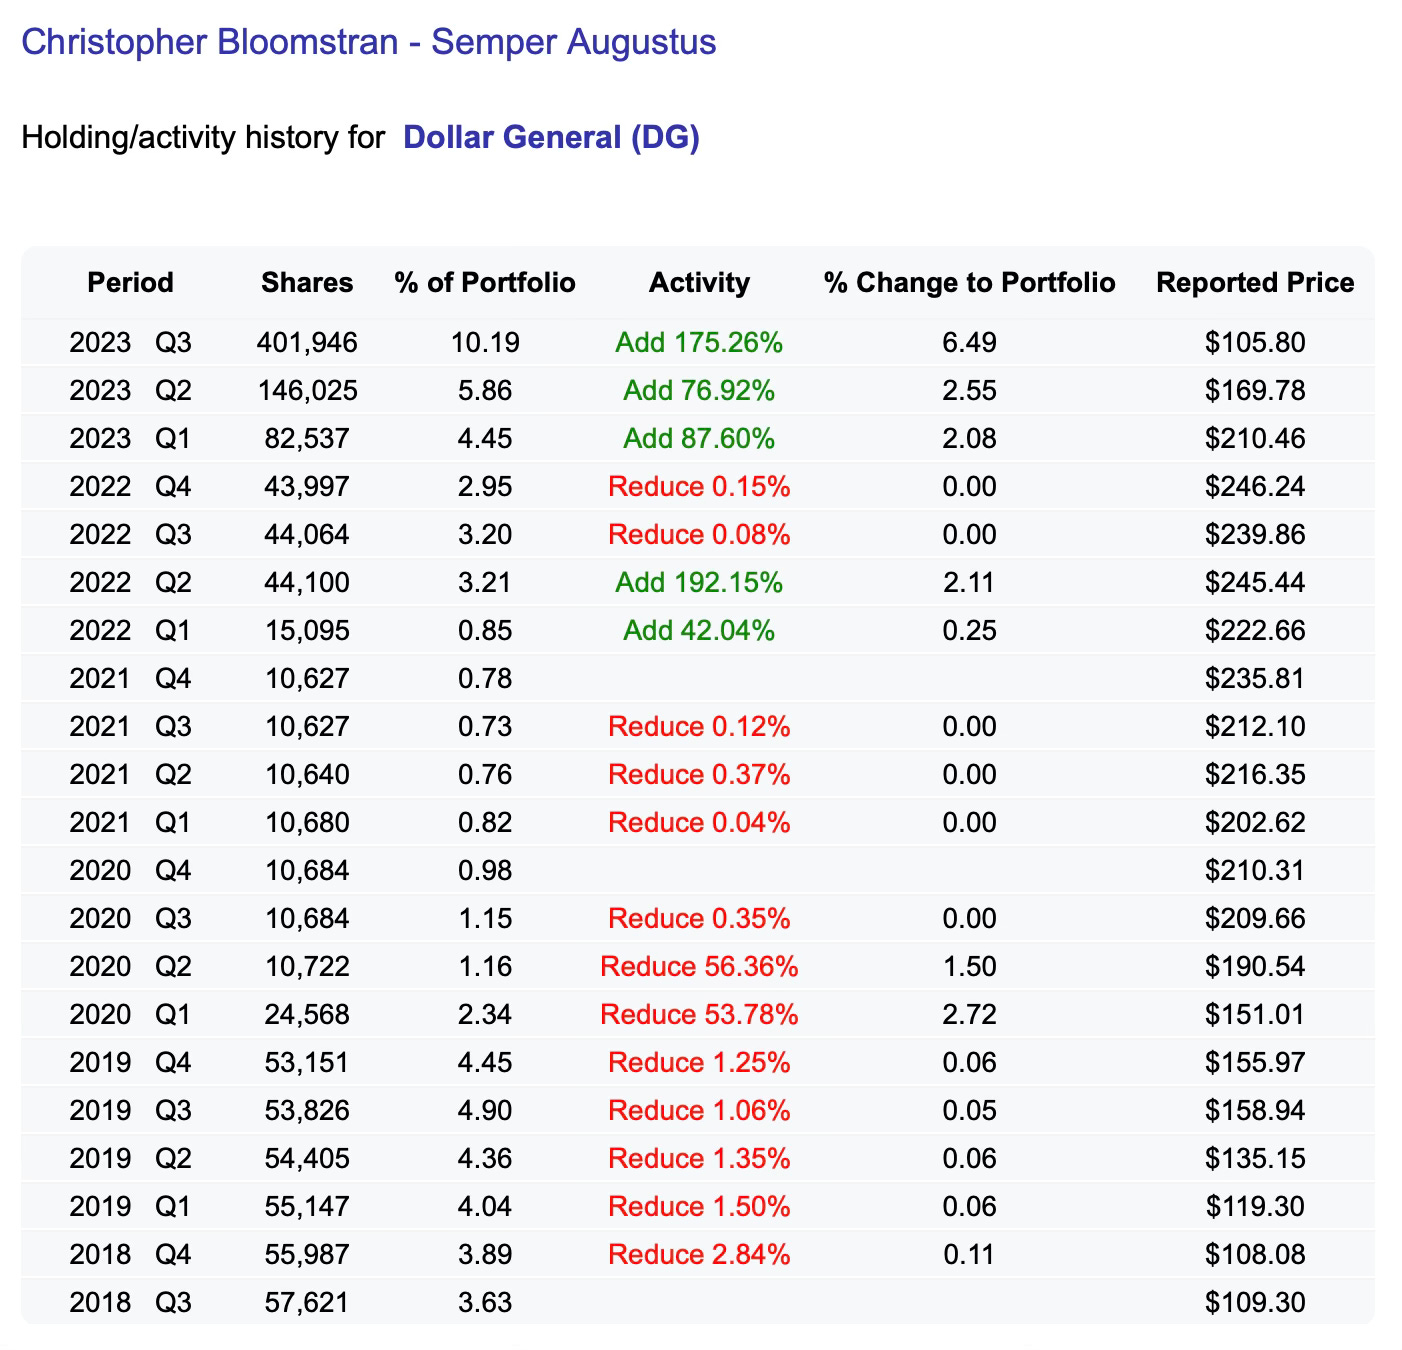Screen dimensions: 1402x1350
Task: Click the Reported Price column header
Action: pyautogui.click(x=1255, y=283)
